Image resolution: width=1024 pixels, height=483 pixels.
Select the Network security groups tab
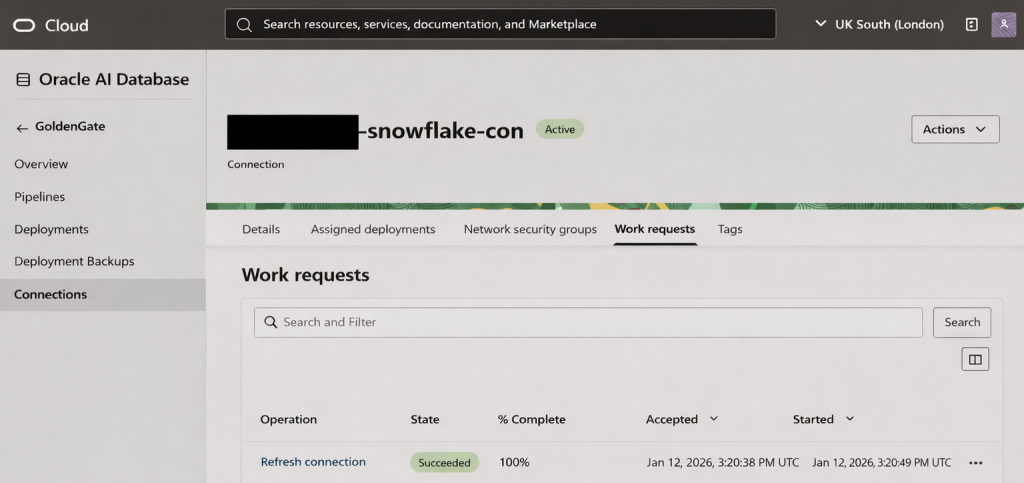(x=530, y=229)
